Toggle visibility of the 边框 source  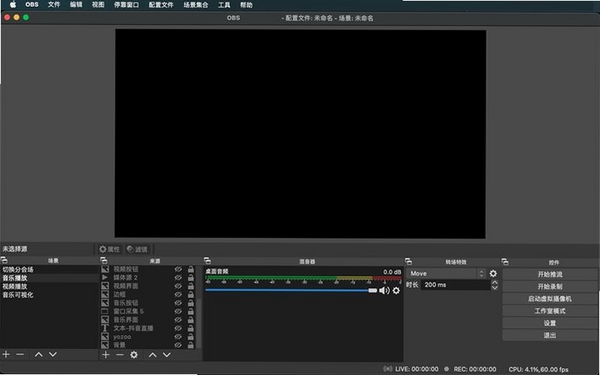point(178,294)
